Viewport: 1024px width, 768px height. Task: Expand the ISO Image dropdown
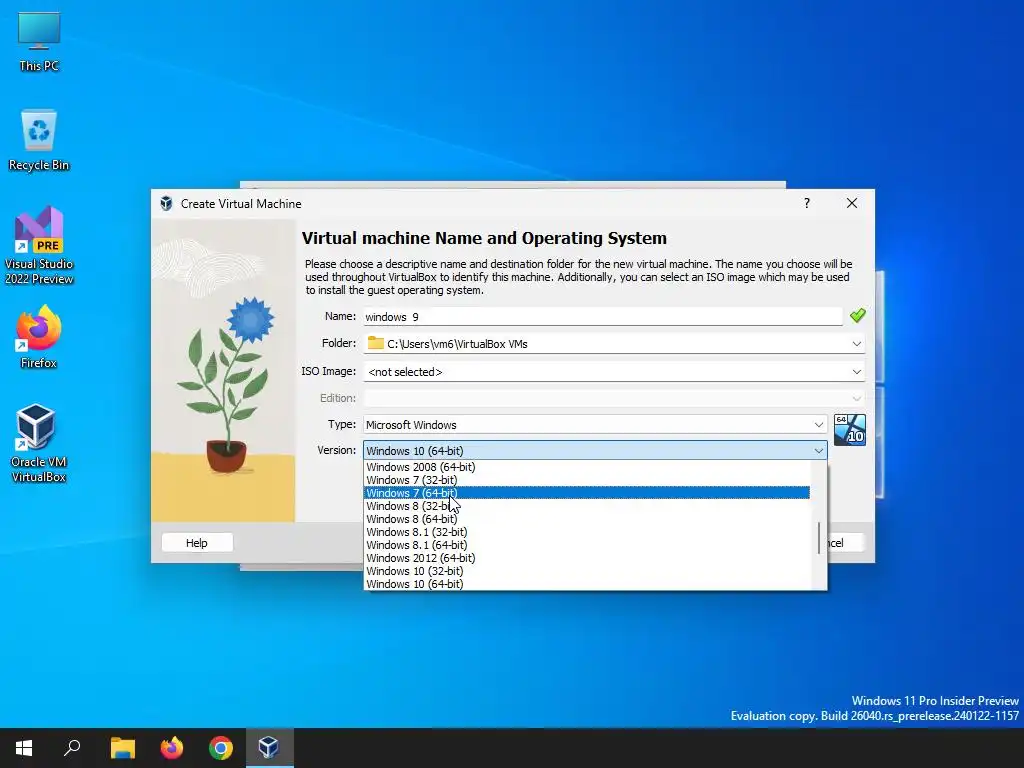pyautogui.click(x=856, y=372)
